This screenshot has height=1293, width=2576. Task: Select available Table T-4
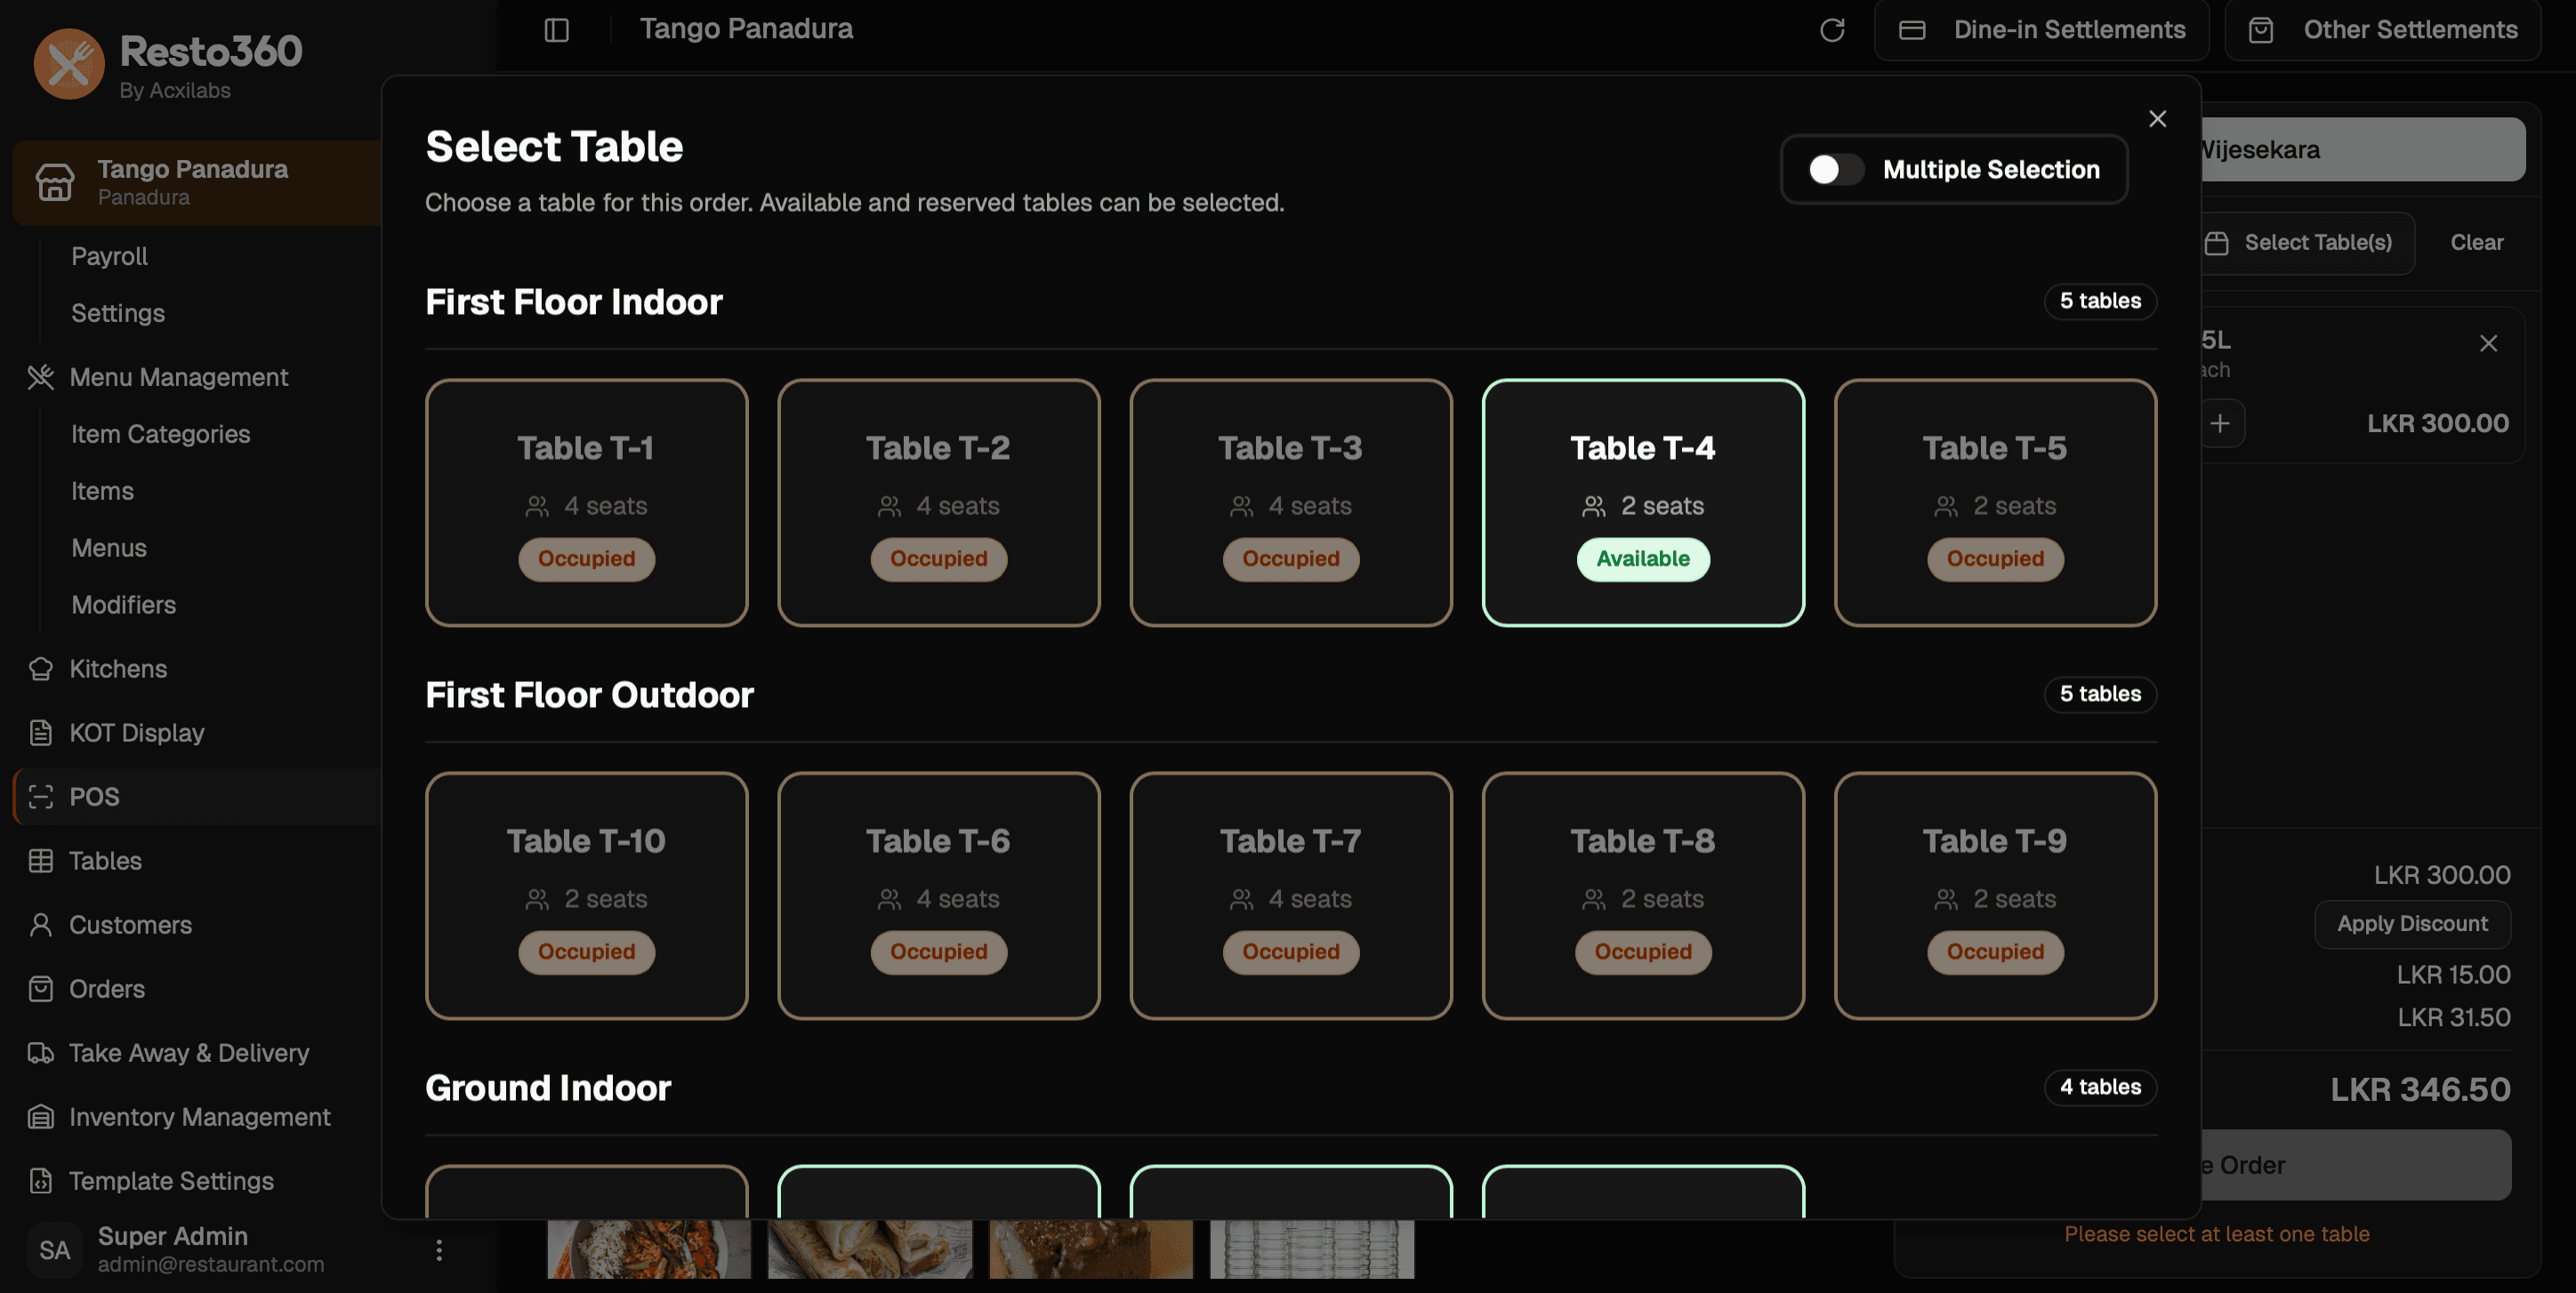click(1642, 503)
